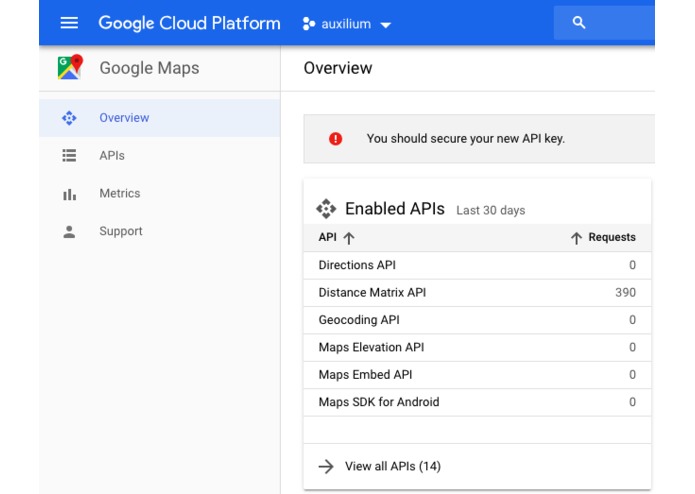Open the auxilium project dropdown
Screen dimensions: 695x494
point(347,24)
